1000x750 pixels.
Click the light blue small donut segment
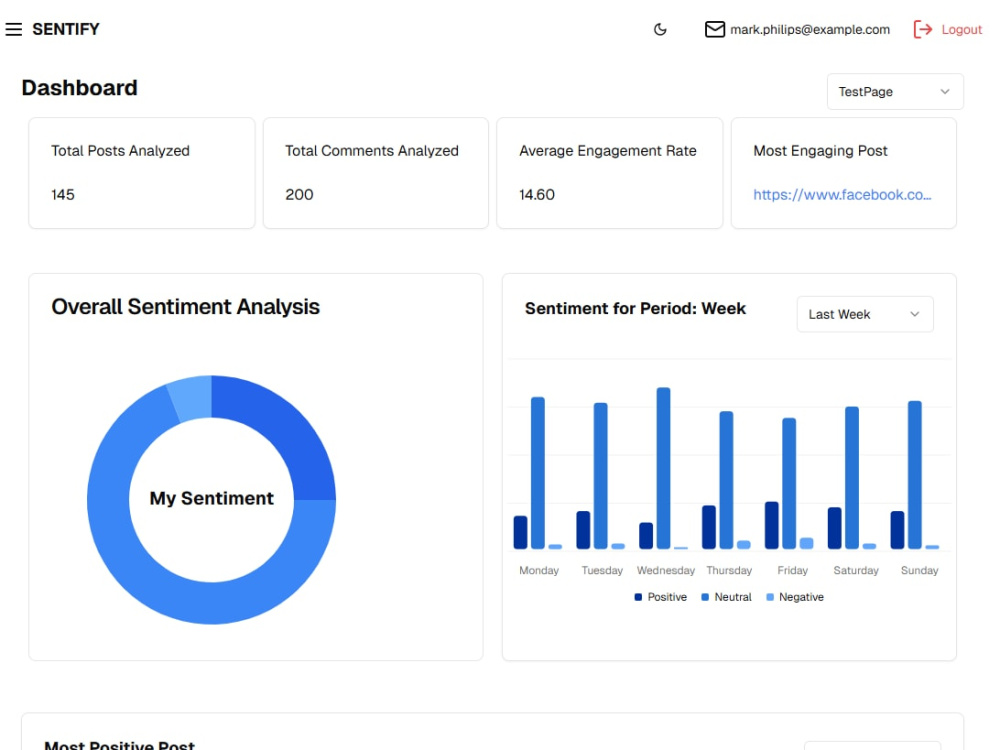pos(191,399)
